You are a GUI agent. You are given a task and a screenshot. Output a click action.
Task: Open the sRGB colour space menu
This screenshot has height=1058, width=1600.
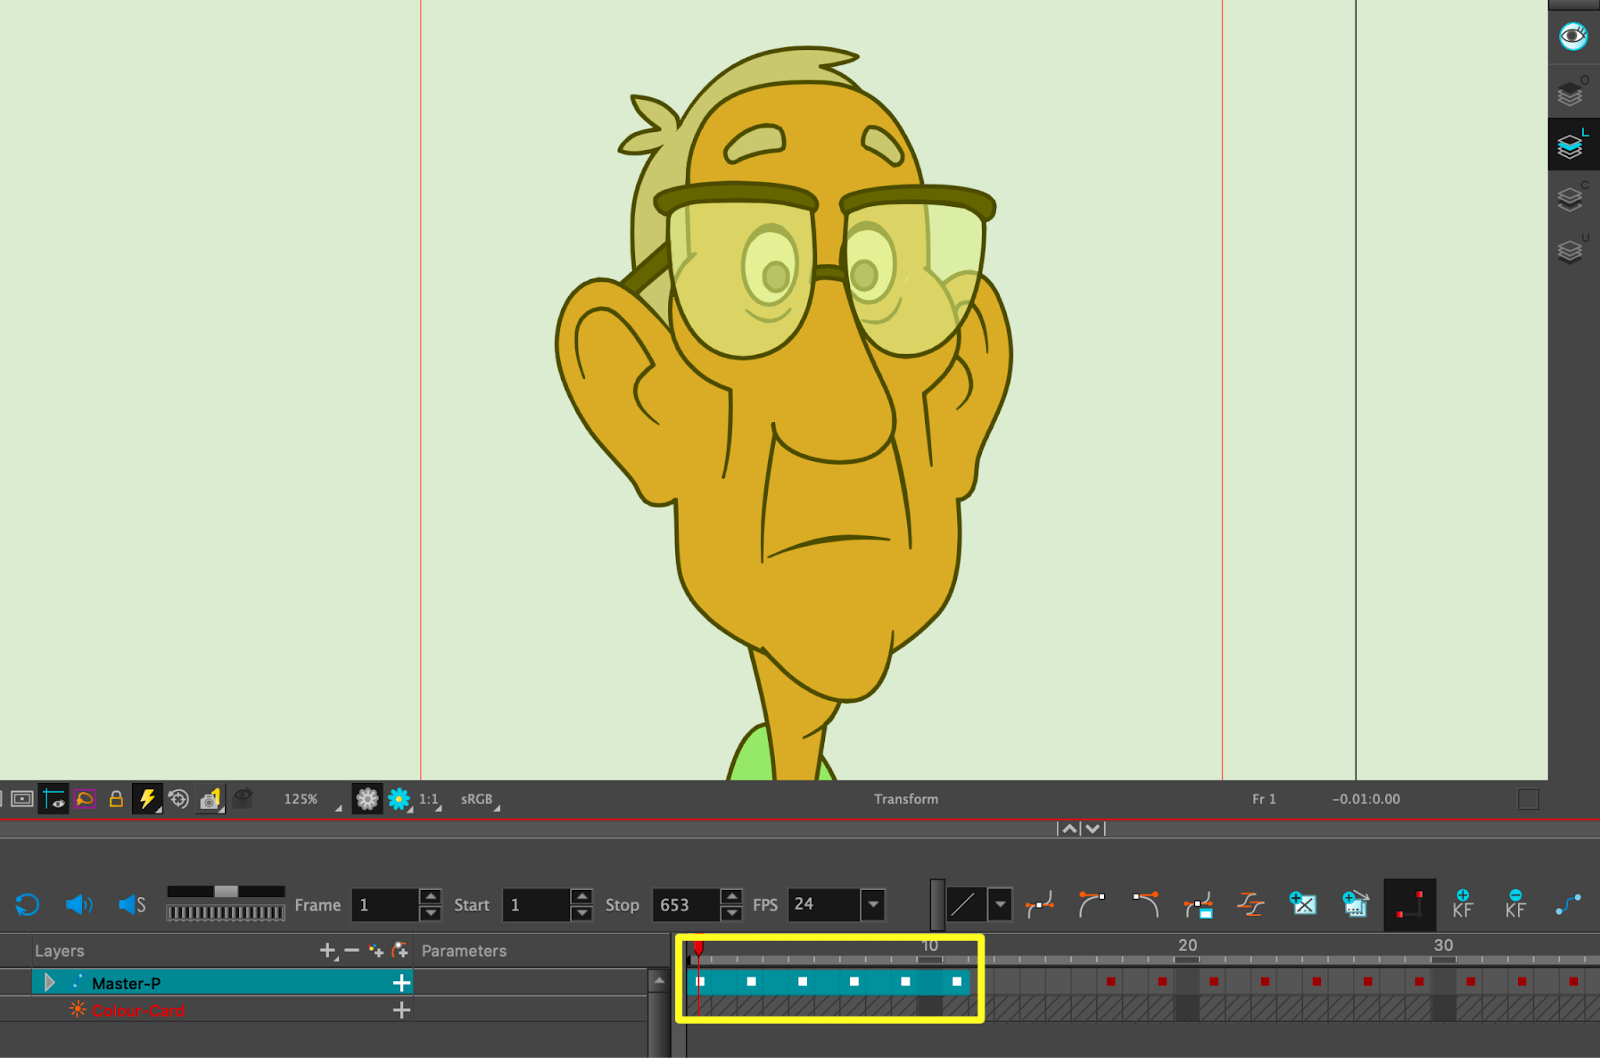pyautogui.click(x=480, y=799)
